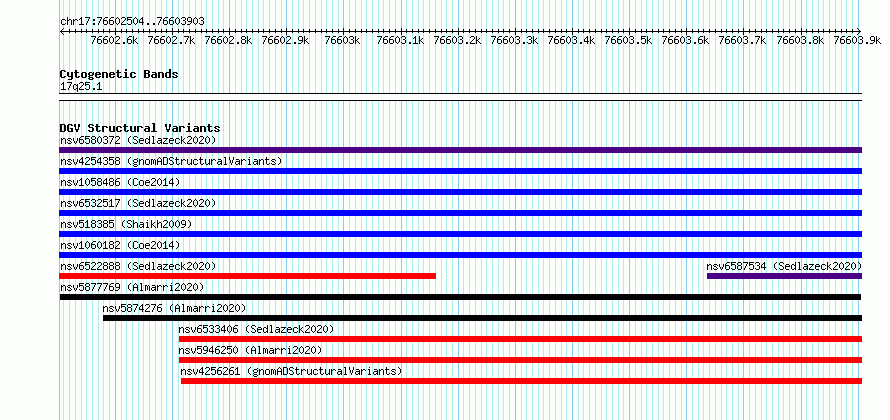Screen dimensions: 890x420
Task: Click ruler position 76602.9k
Action: [x=285, y=40]
